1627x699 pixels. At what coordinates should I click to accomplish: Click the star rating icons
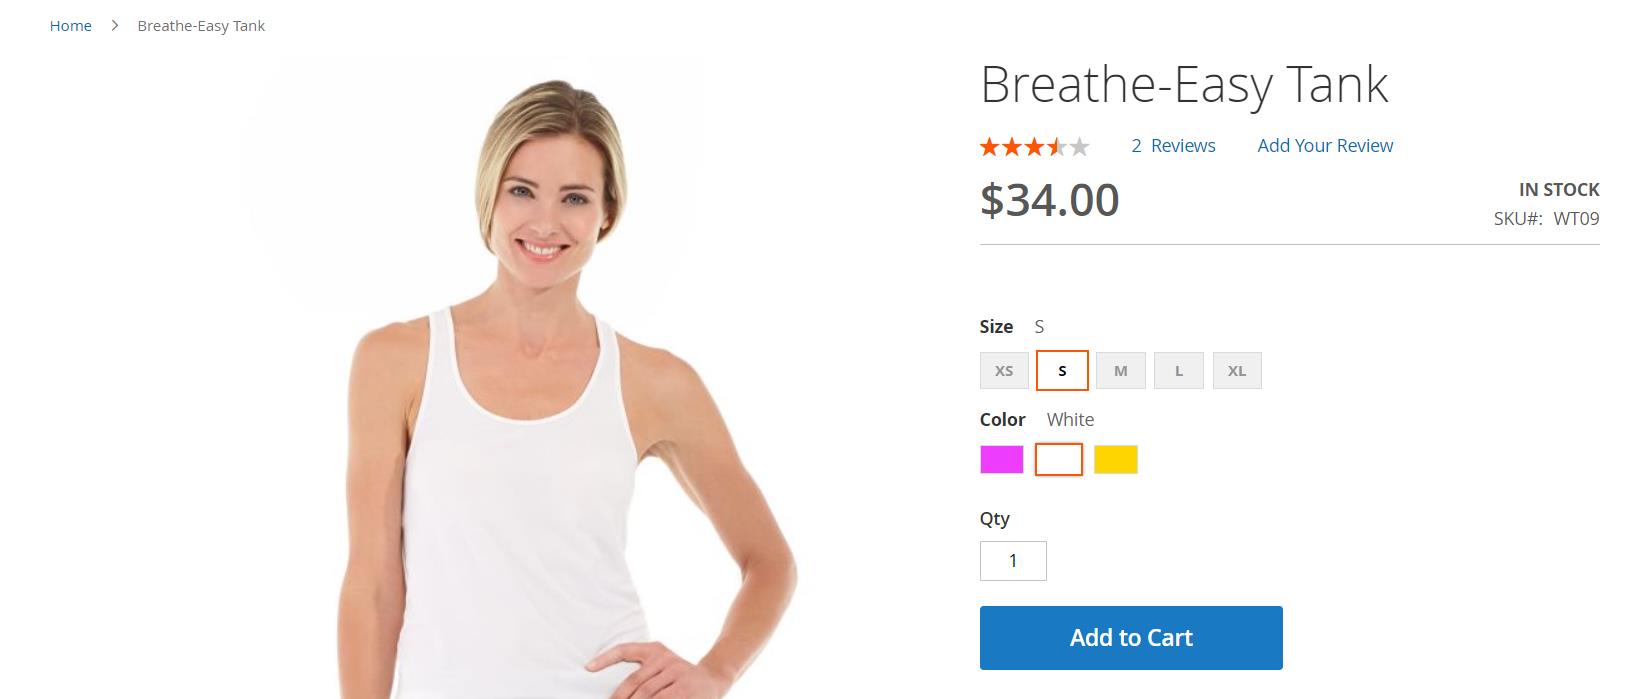1034,147
